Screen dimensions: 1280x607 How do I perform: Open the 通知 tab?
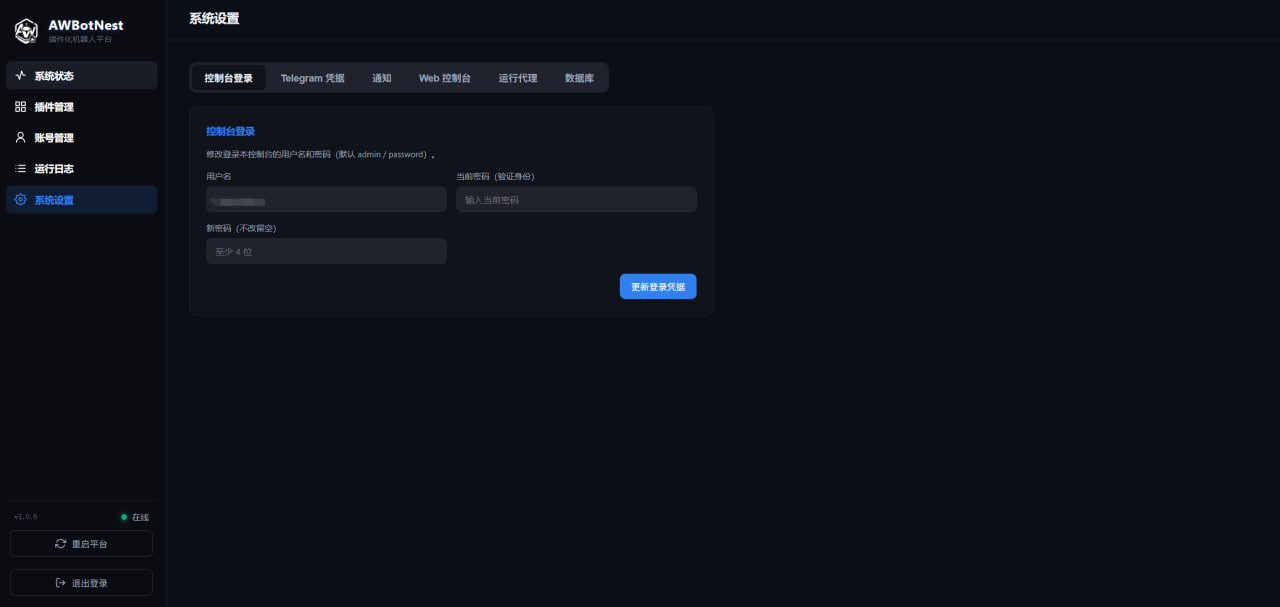coord(382,78)
